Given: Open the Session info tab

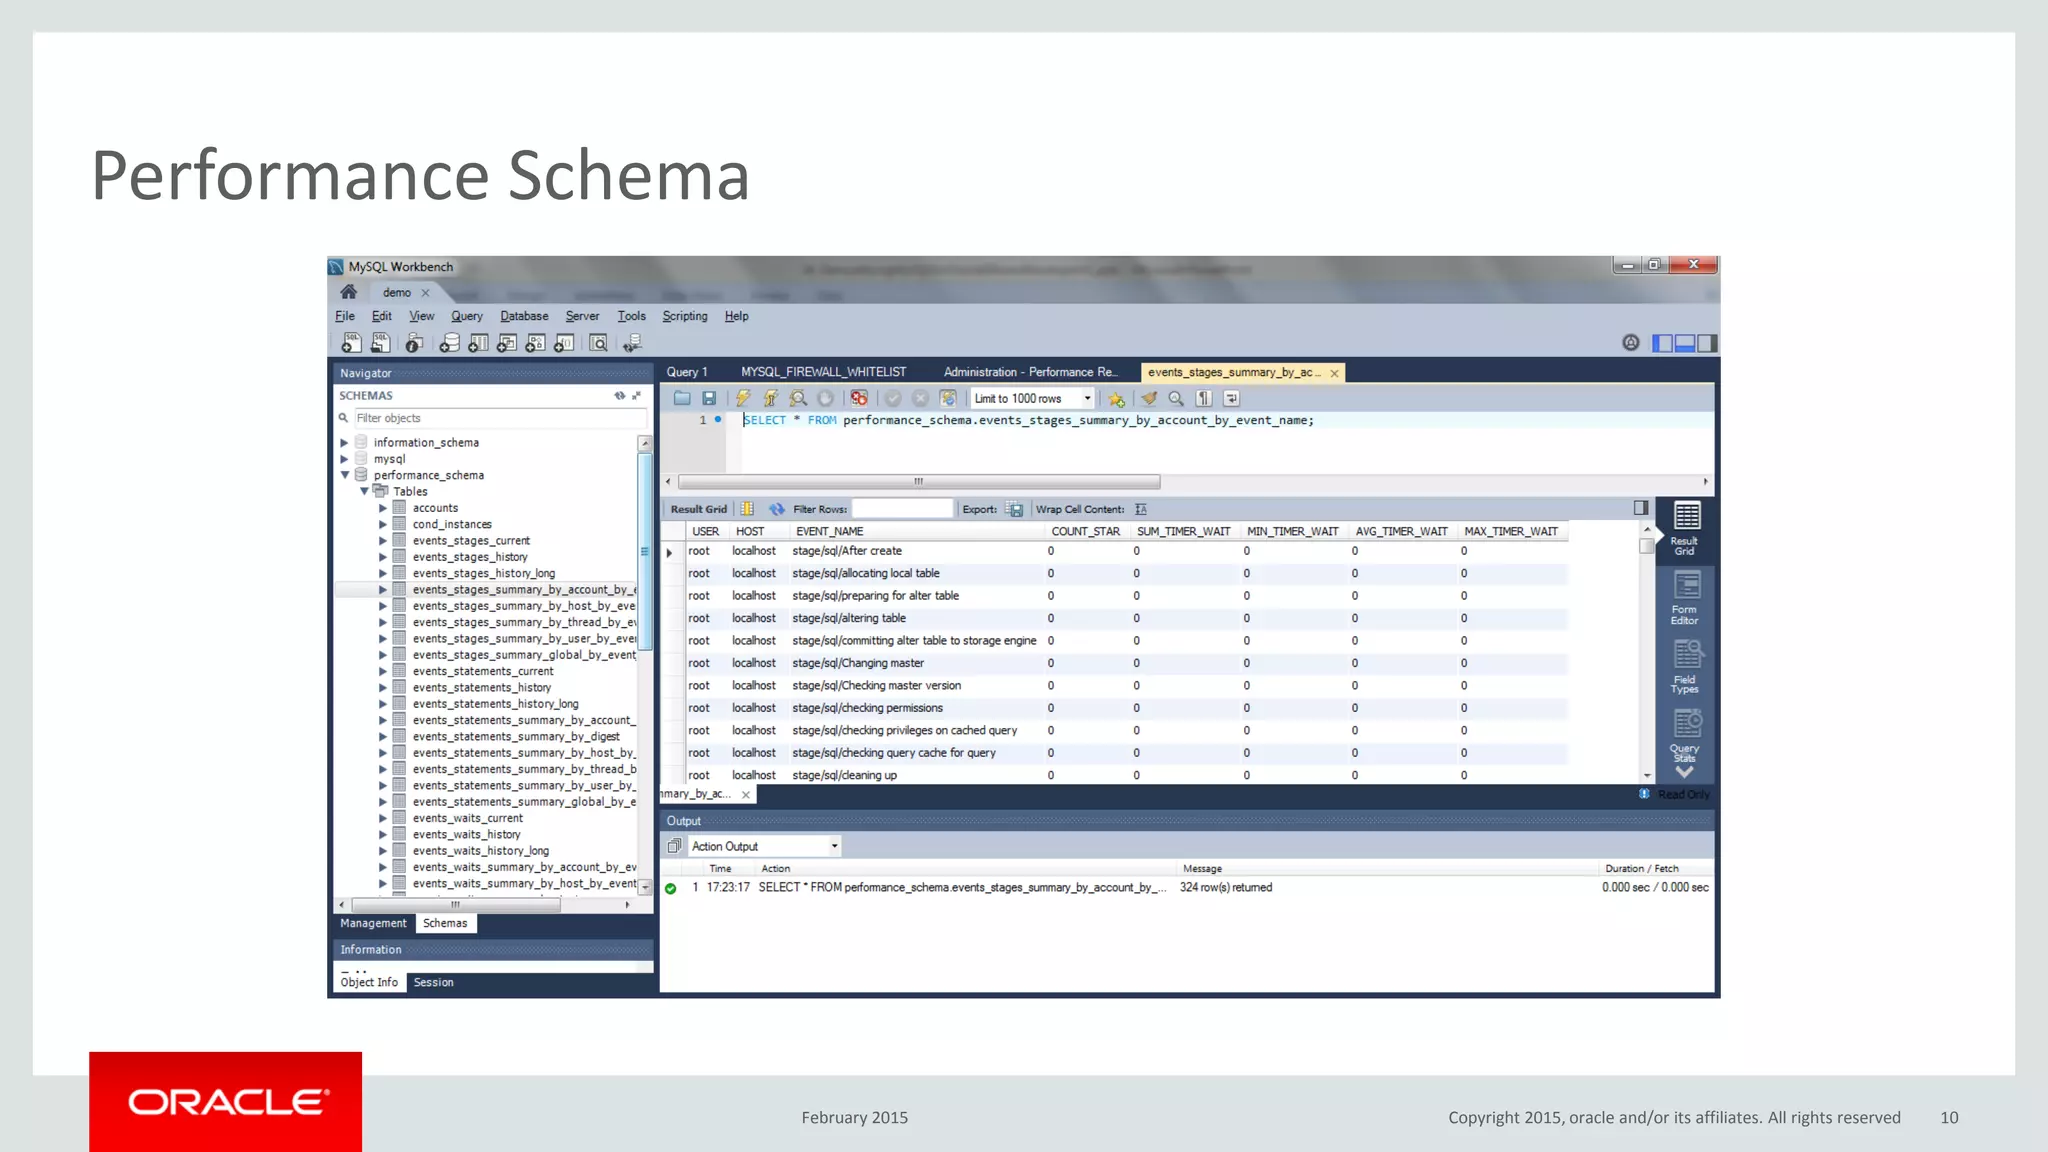Looking at the screenshot, I should pyautogui.click(x=433, y=982).
